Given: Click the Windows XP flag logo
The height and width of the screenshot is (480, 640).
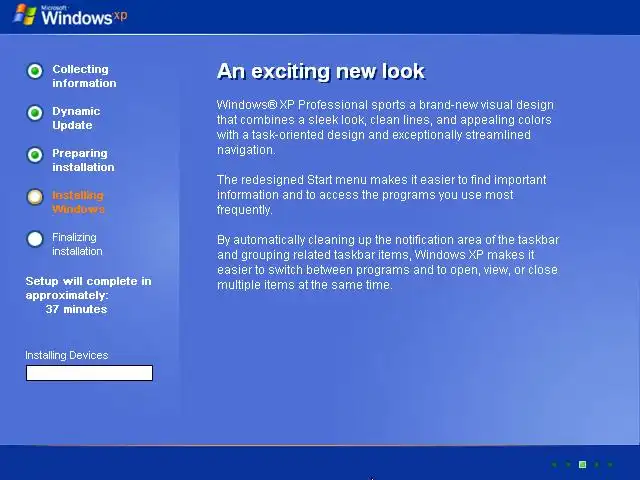Looking at the screenshot, I should click(x=25, y=15).
